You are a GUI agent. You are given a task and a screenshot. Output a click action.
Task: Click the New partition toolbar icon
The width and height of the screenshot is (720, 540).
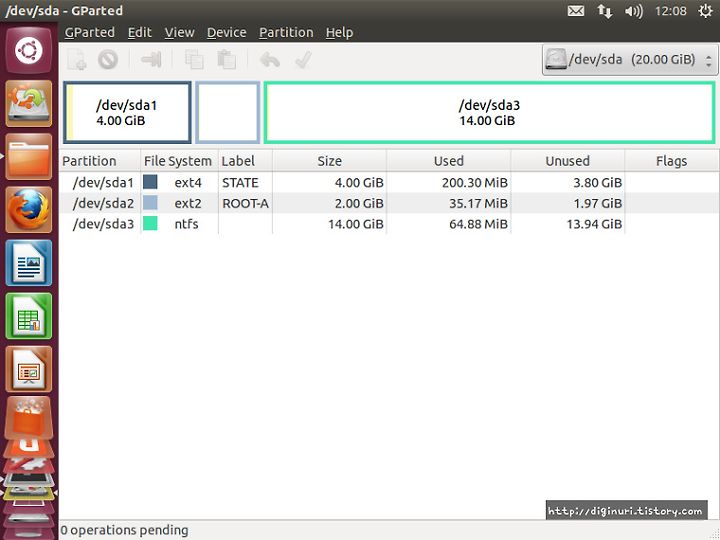(77, 60)
